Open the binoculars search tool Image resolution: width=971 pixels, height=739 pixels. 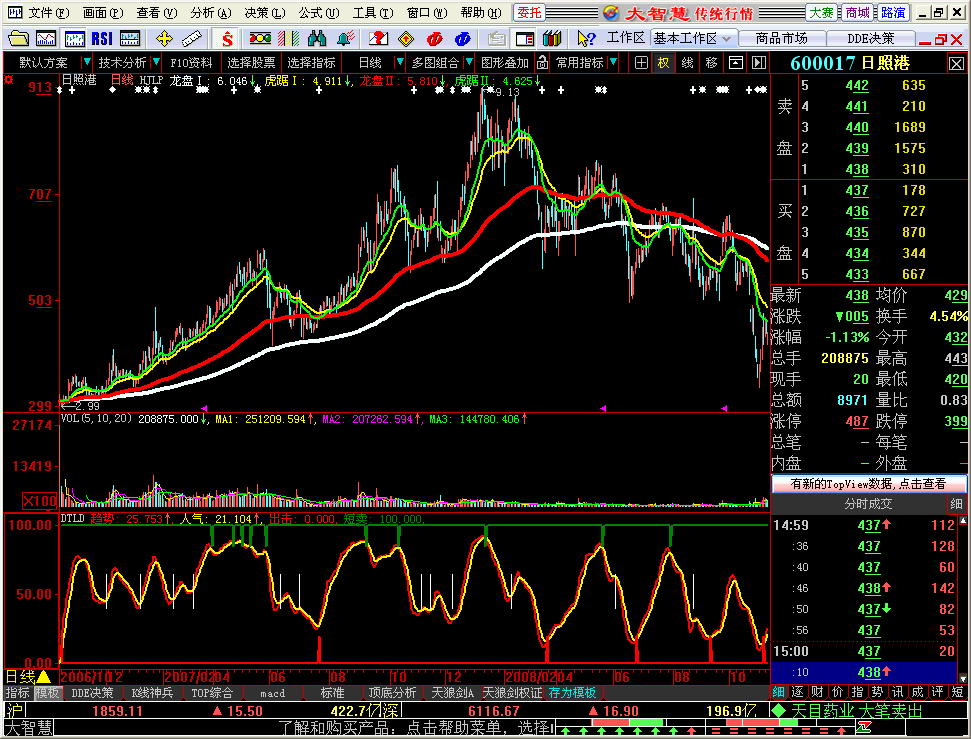(x=317, y=39)
